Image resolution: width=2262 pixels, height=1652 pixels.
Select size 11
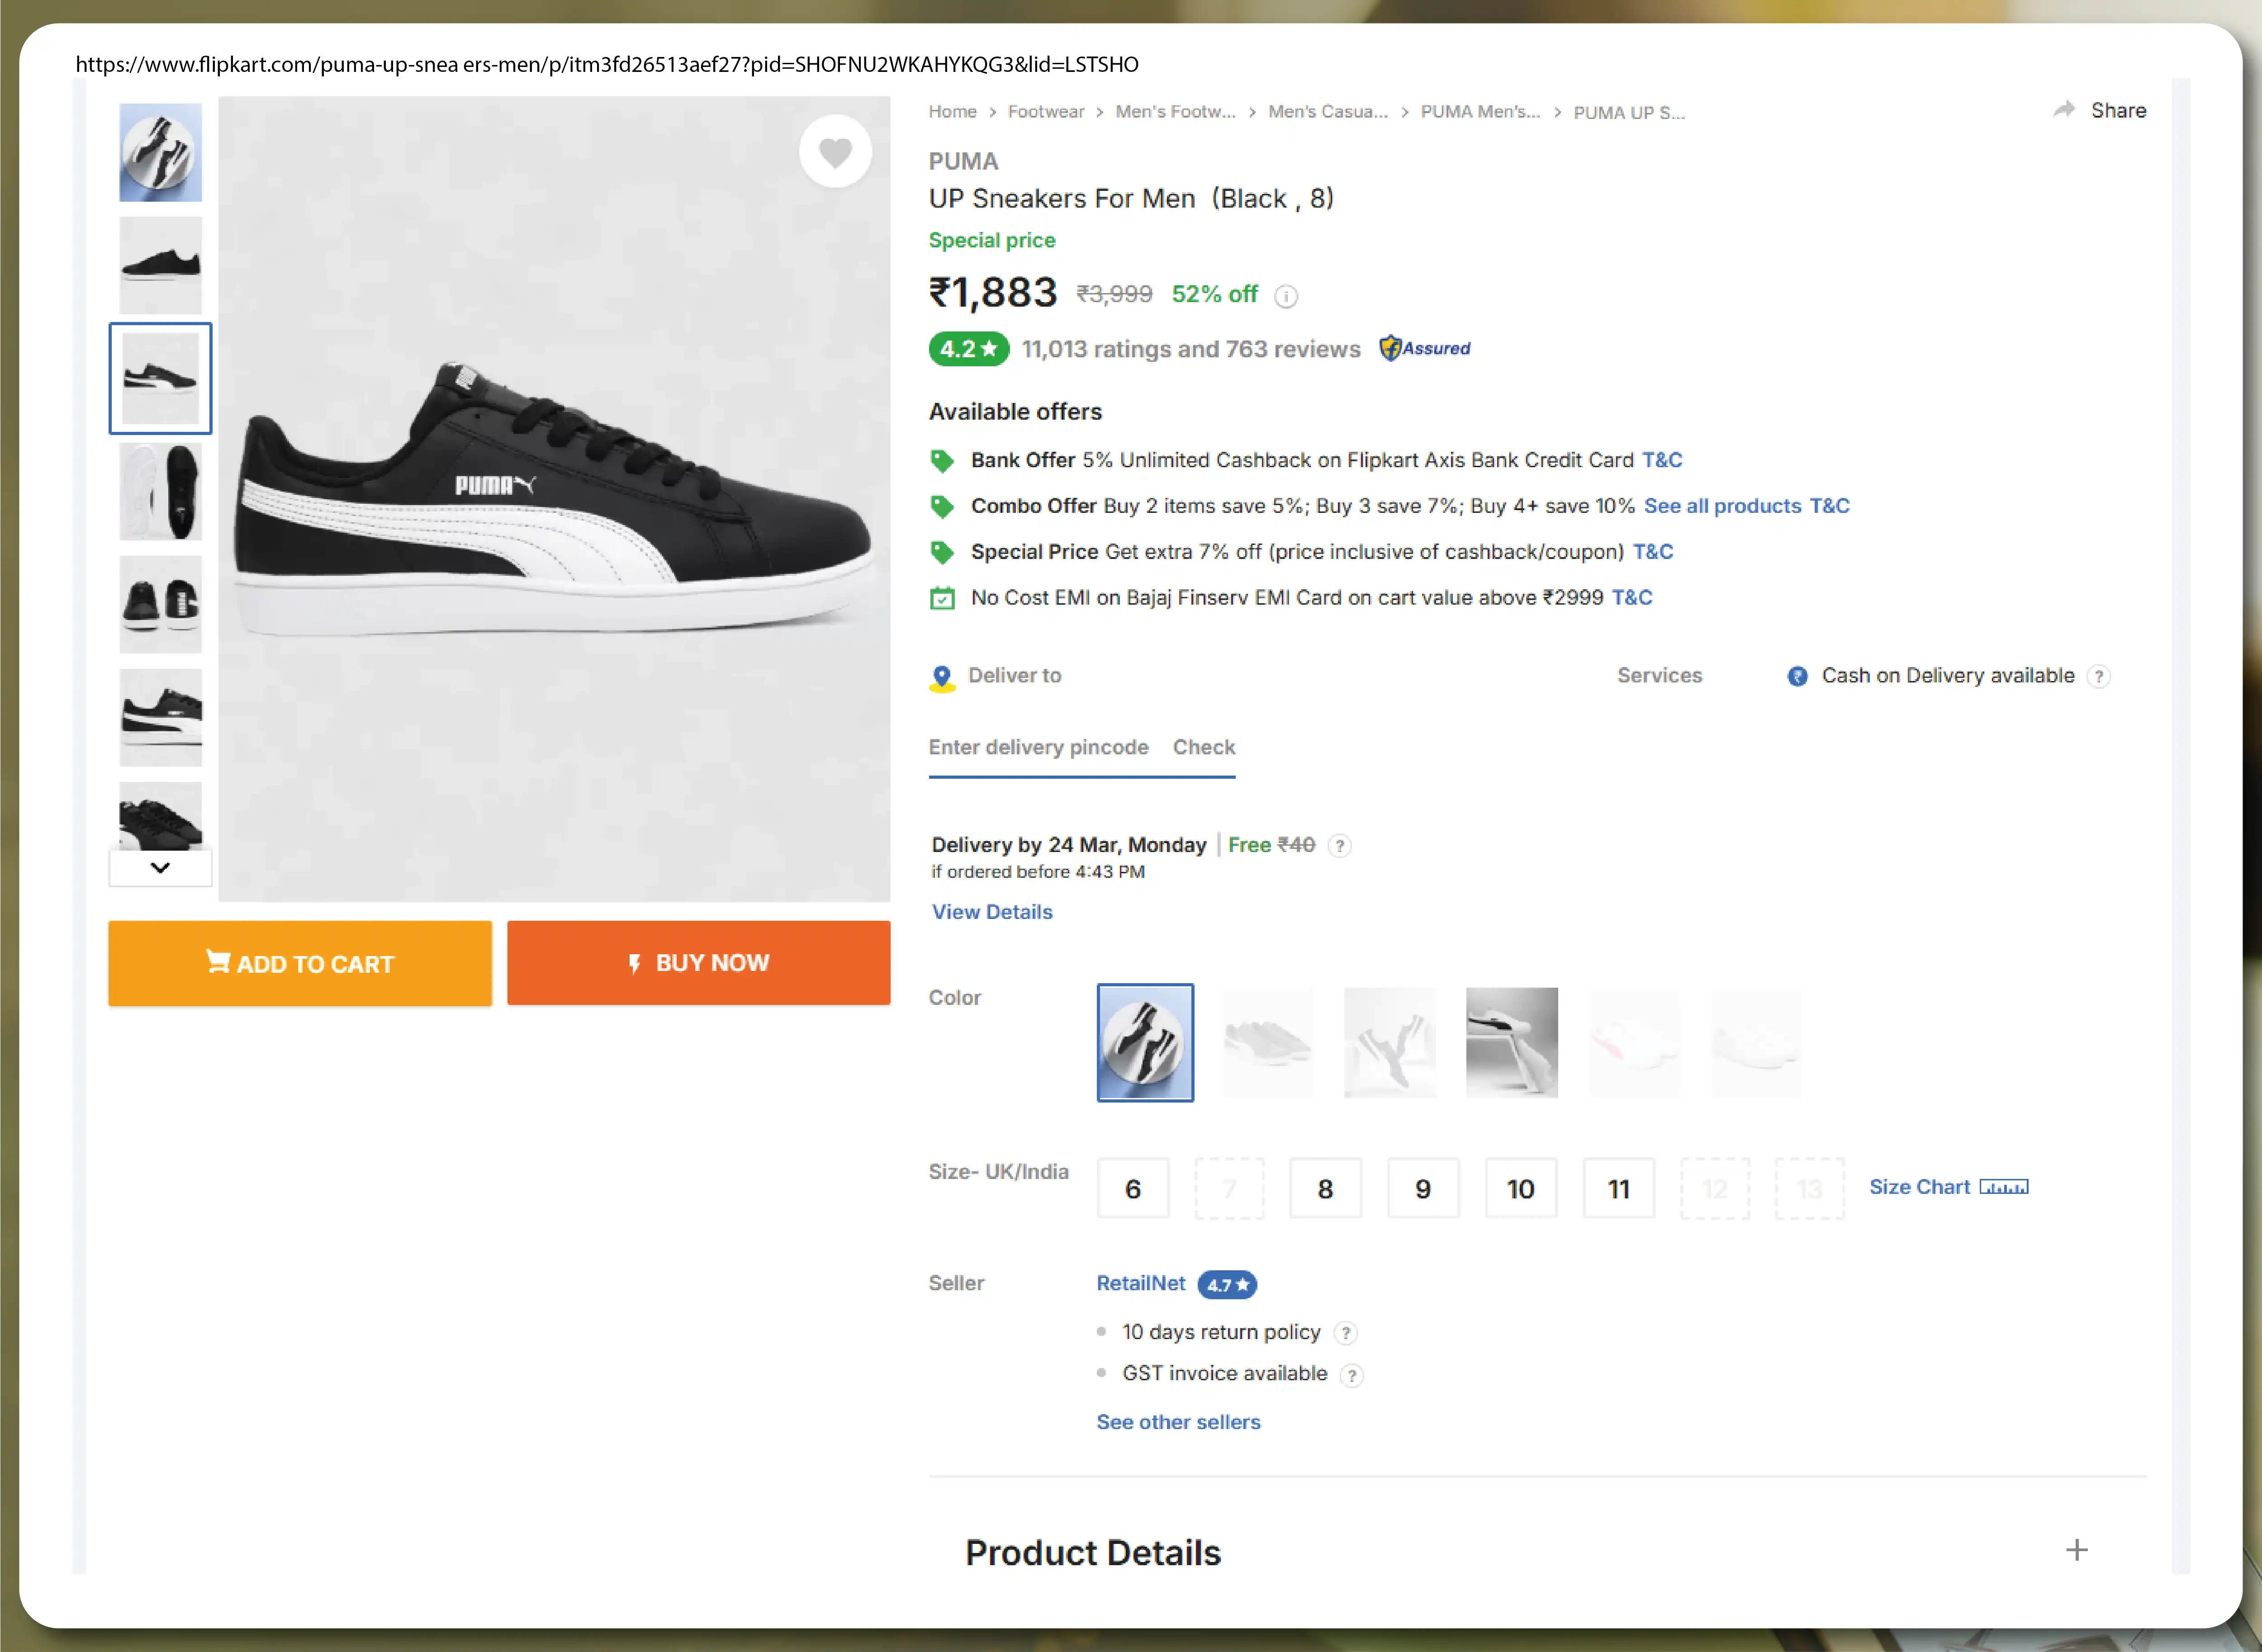tap(1619, 1188)
